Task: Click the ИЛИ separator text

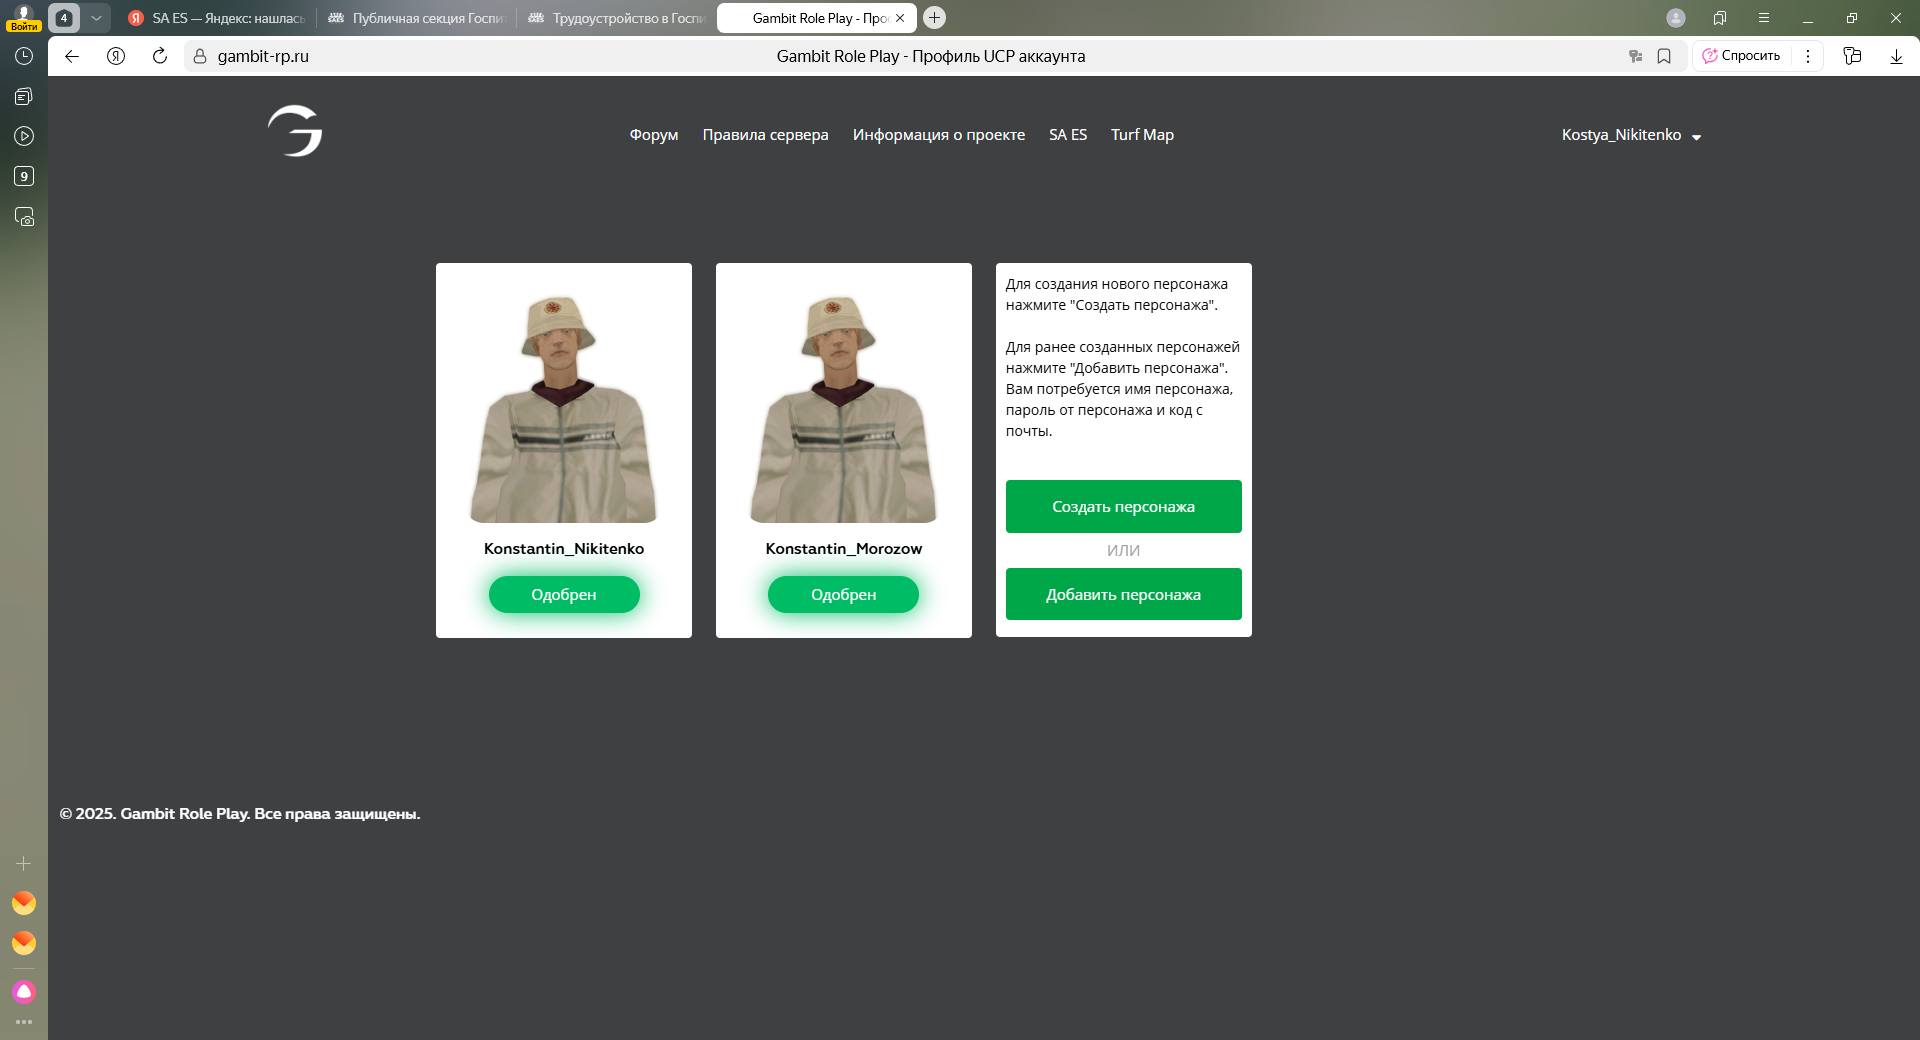Action: click(1124, 551)
